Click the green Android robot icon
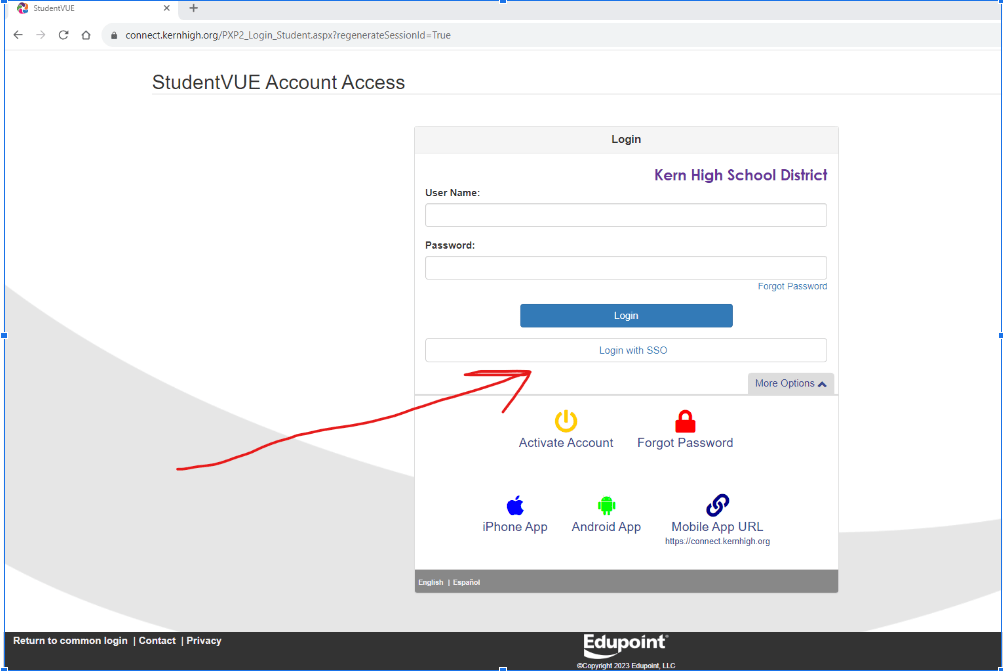 [x=606, y=505]
